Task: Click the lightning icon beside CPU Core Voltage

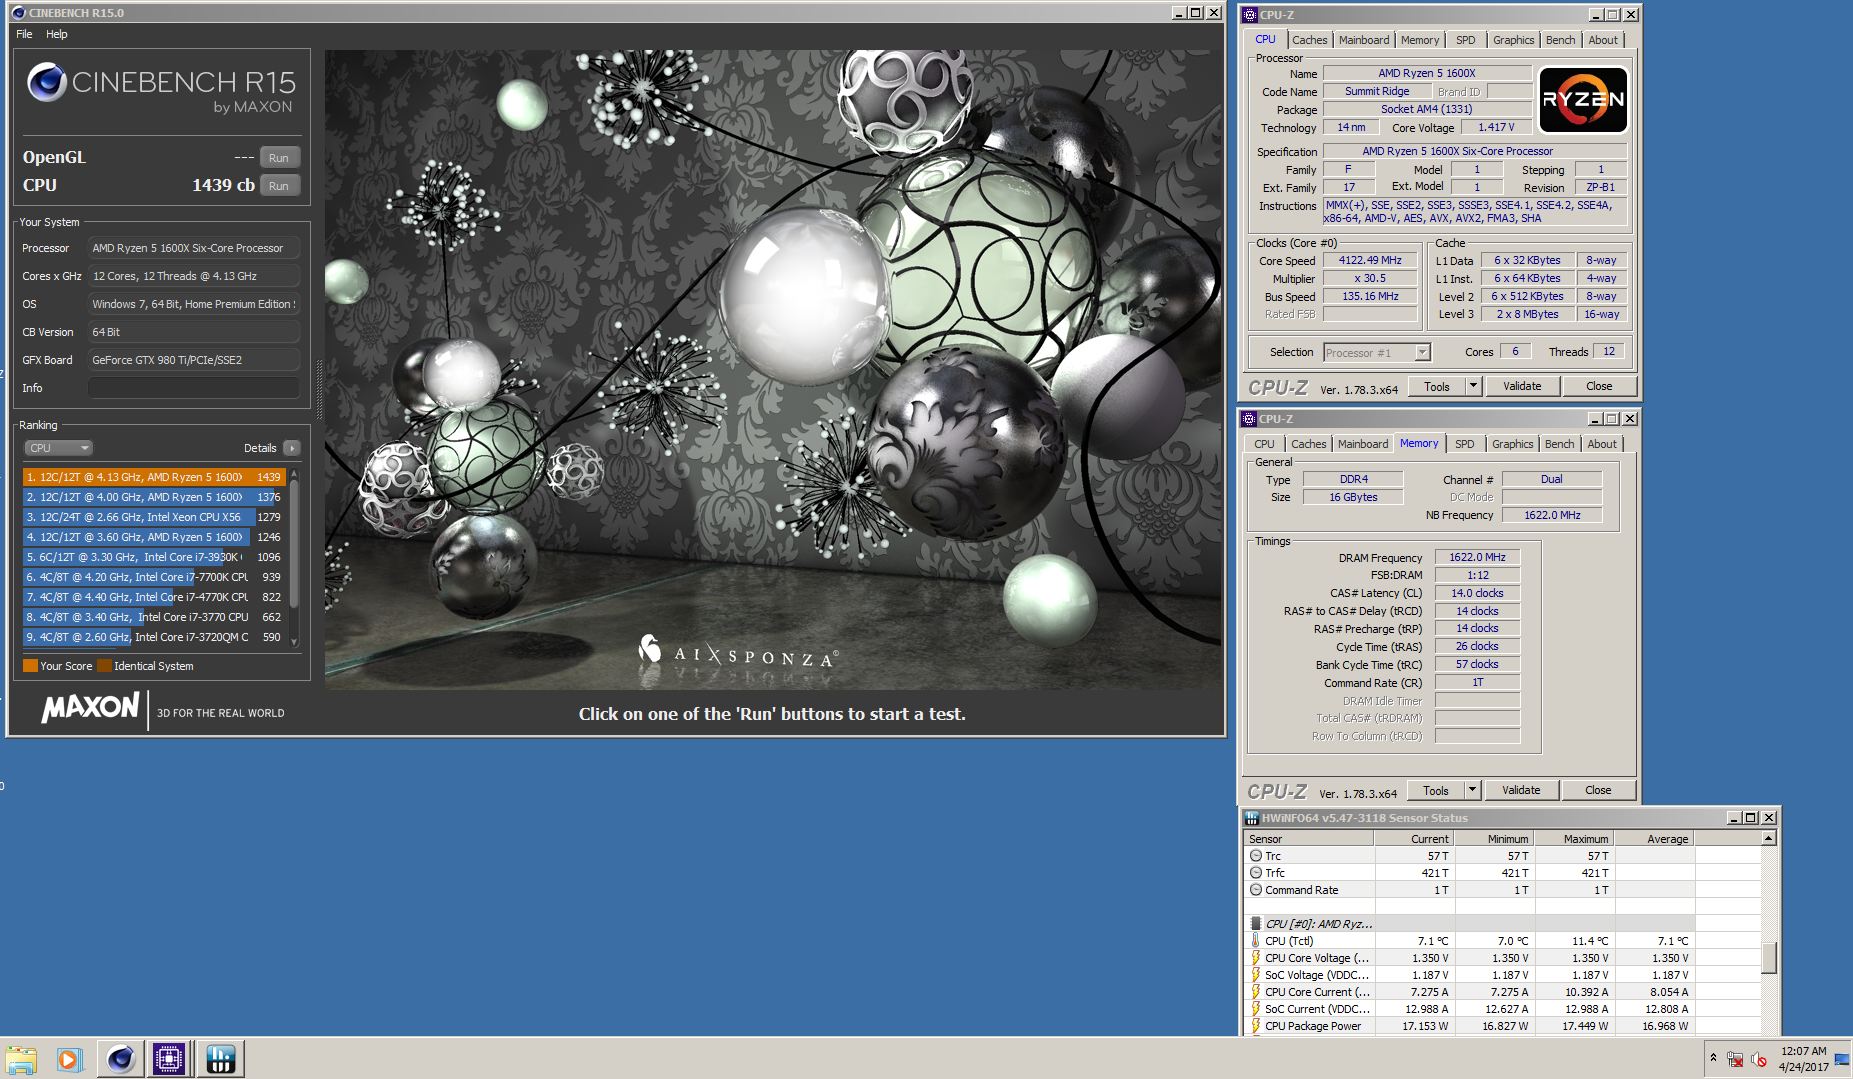Action: click(x=1256, y=958)
